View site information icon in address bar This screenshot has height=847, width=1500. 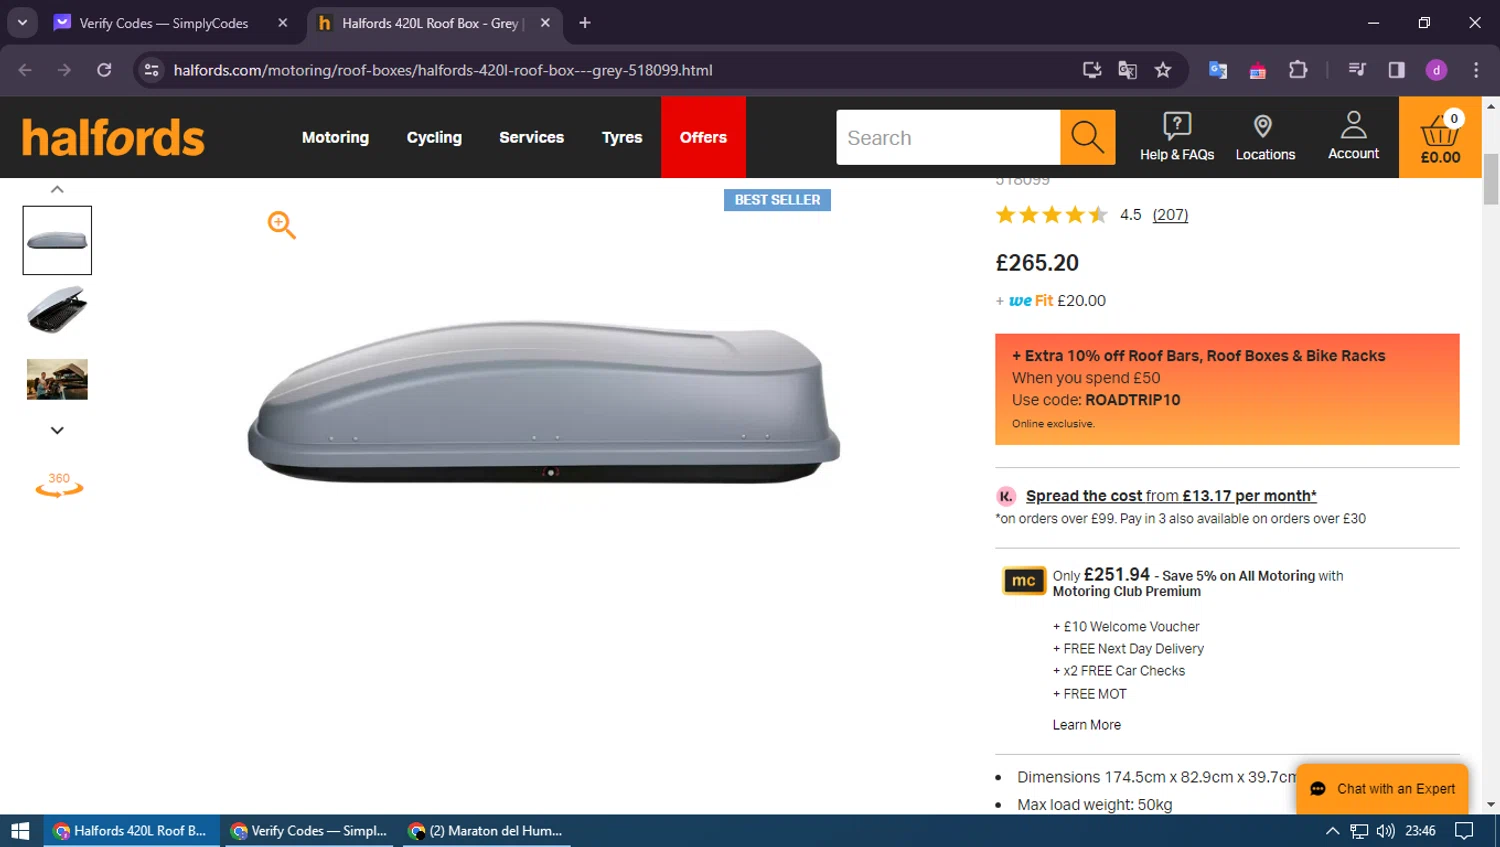152,70
